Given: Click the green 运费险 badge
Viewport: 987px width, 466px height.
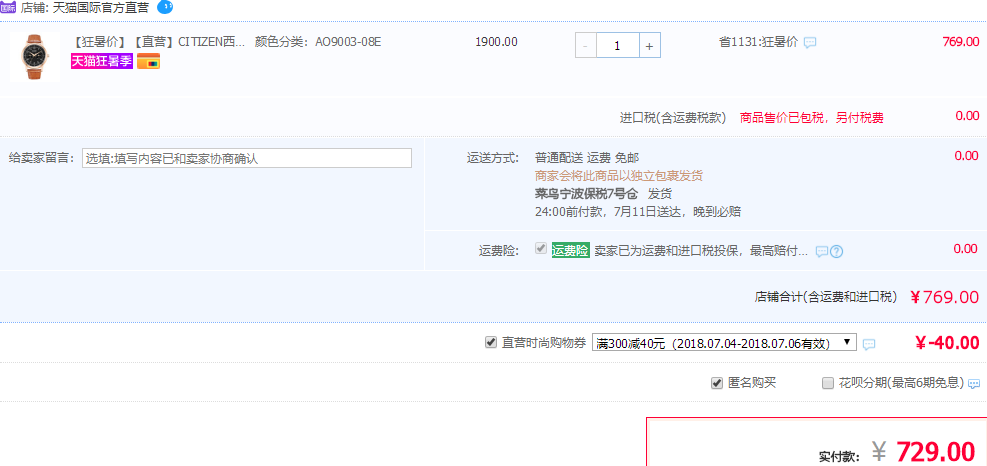Looking at the screenshot, I should [570, 251].
